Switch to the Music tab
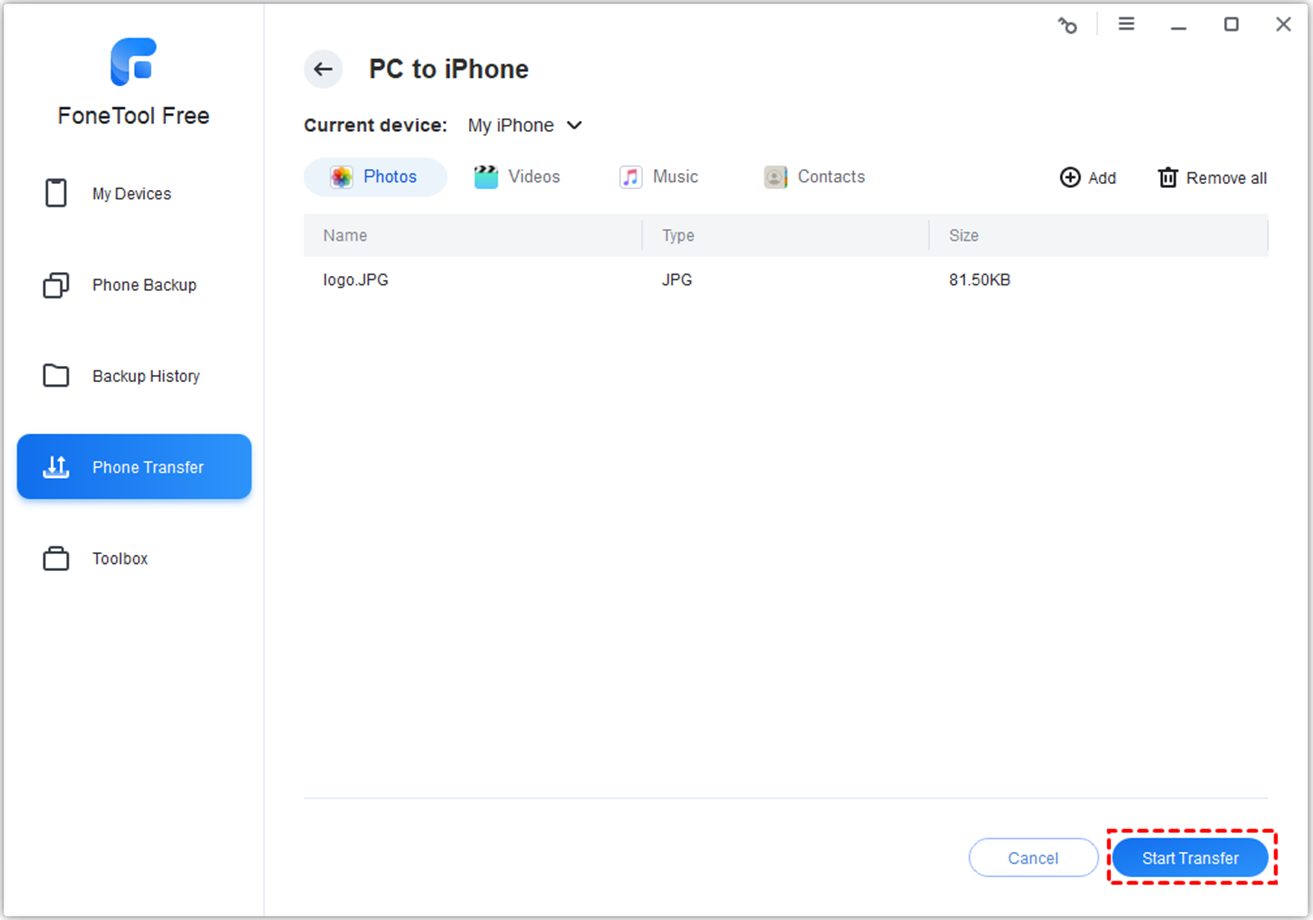 pyautogui.click(x=659, y=177)
